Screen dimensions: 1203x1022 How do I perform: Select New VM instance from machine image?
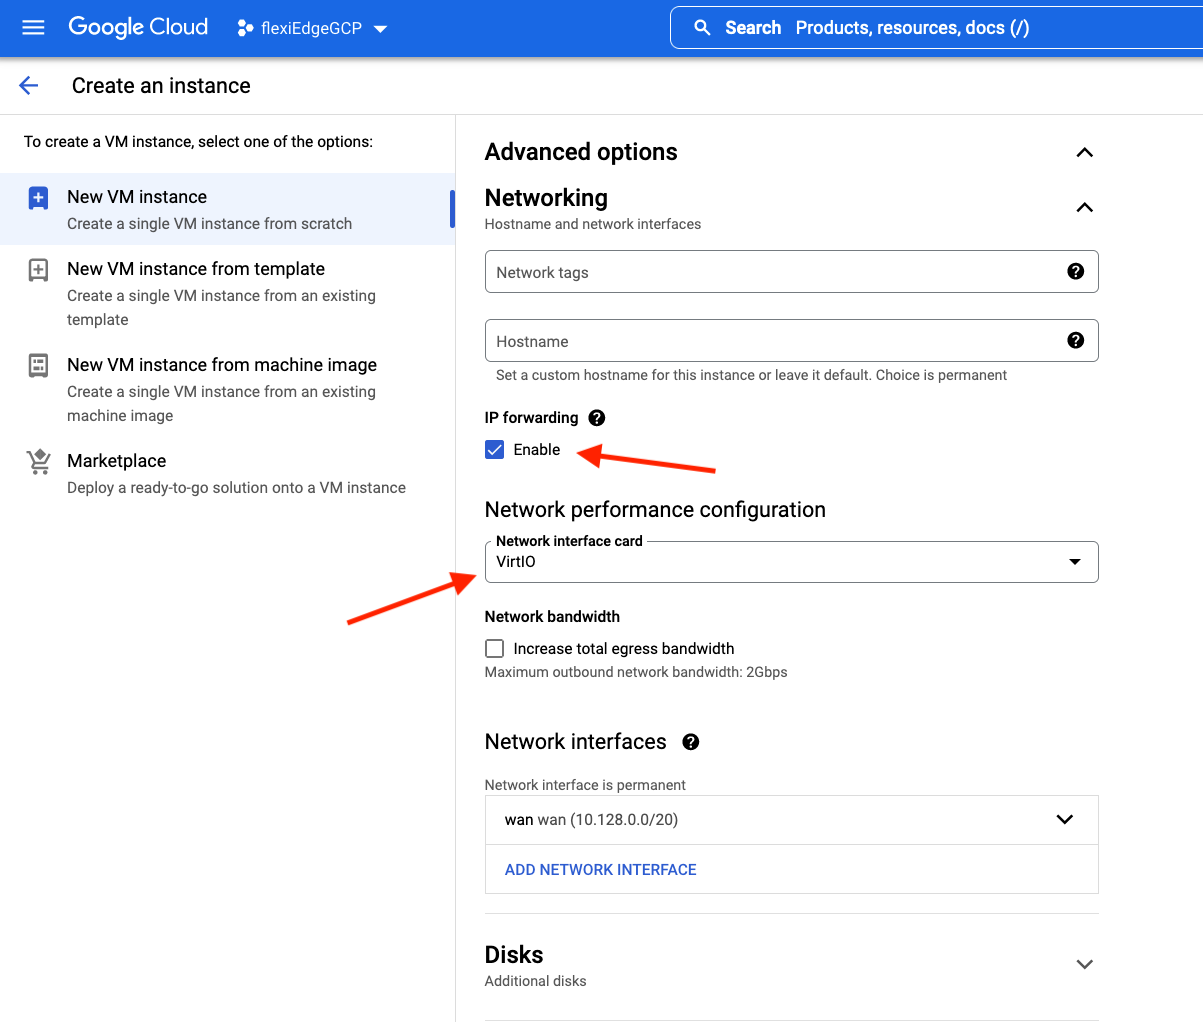click(222, 365)
